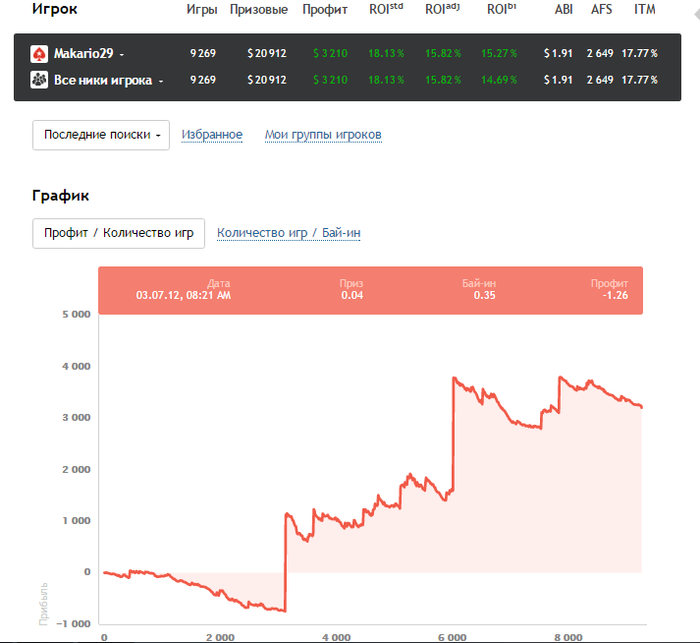Click the ABI column header
Screen dimensions: 700x643
pyautogui.click(x=563, y=10)
